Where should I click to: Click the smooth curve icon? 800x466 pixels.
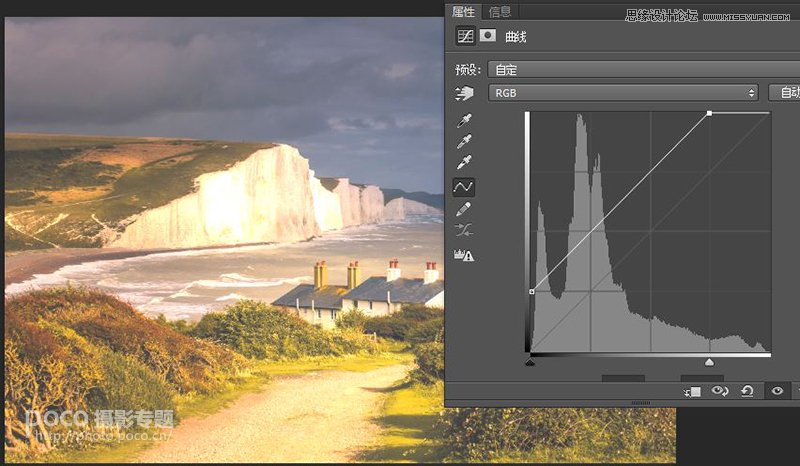coord(464,231)
